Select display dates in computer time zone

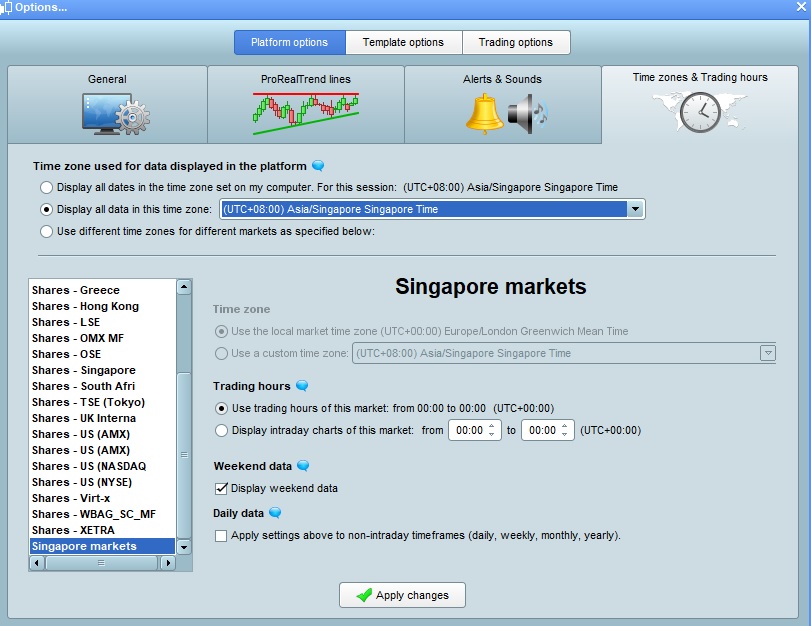pos(47,187)
